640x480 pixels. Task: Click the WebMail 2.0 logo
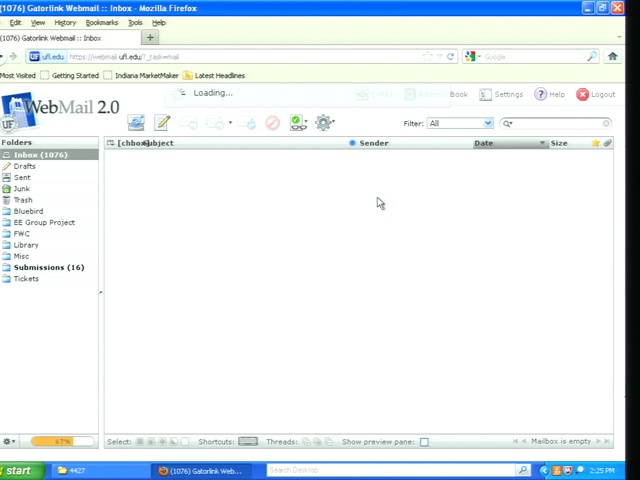60,111
